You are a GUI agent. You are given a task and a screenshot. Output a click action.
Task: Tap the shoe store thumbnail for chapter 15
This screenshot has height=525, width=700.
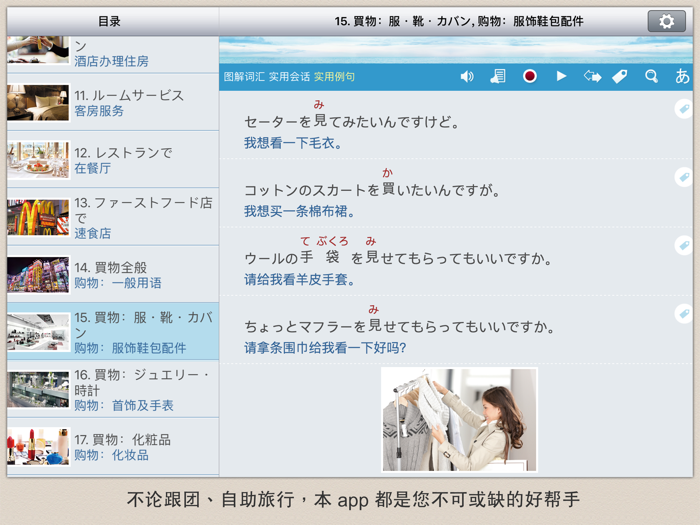tap(38, 332)
